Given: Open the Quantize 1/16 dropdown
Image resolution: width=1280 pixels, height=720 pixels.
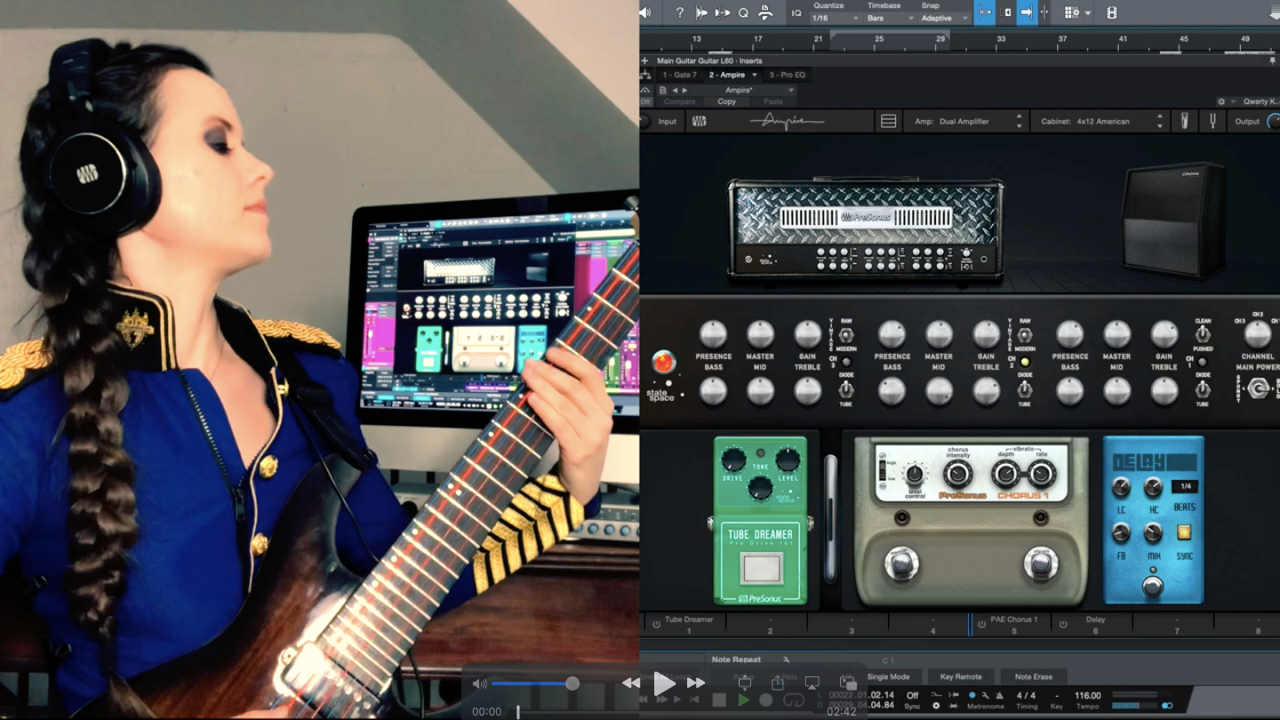Looking at the screenshot, I should (834, 18).
